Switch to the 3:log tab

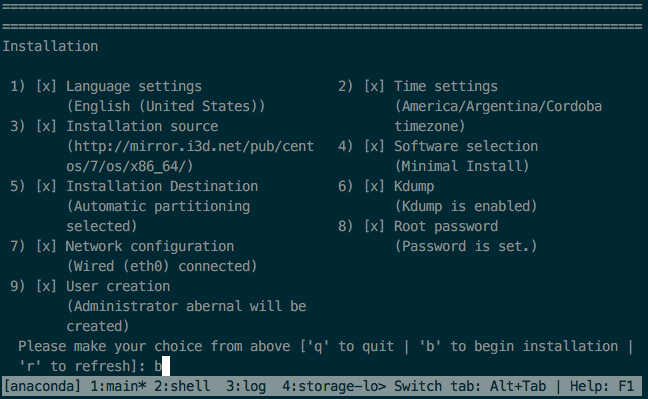coord(246,386)
